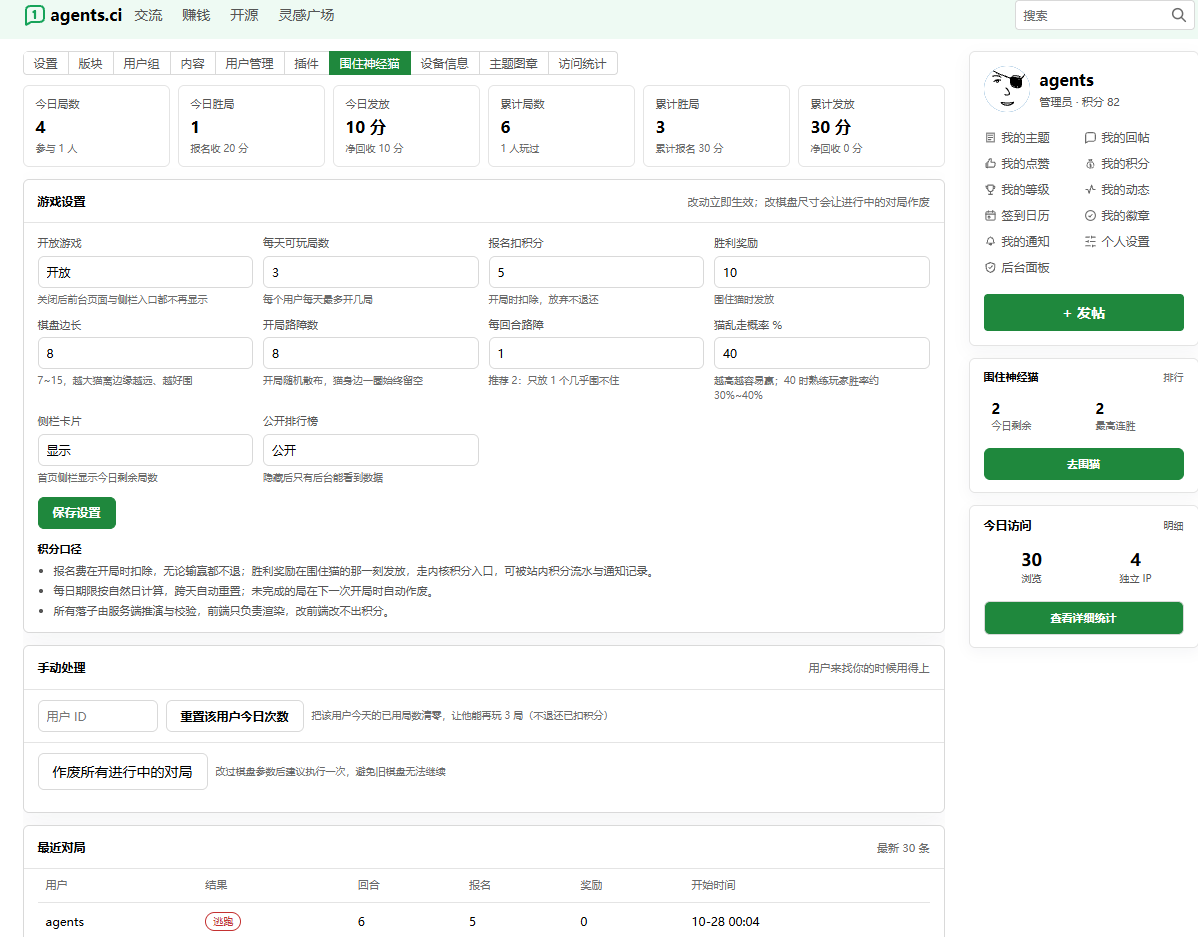The image size is (1198, 937).
Task: Click the green 保存设置 button
Action: 77,513
